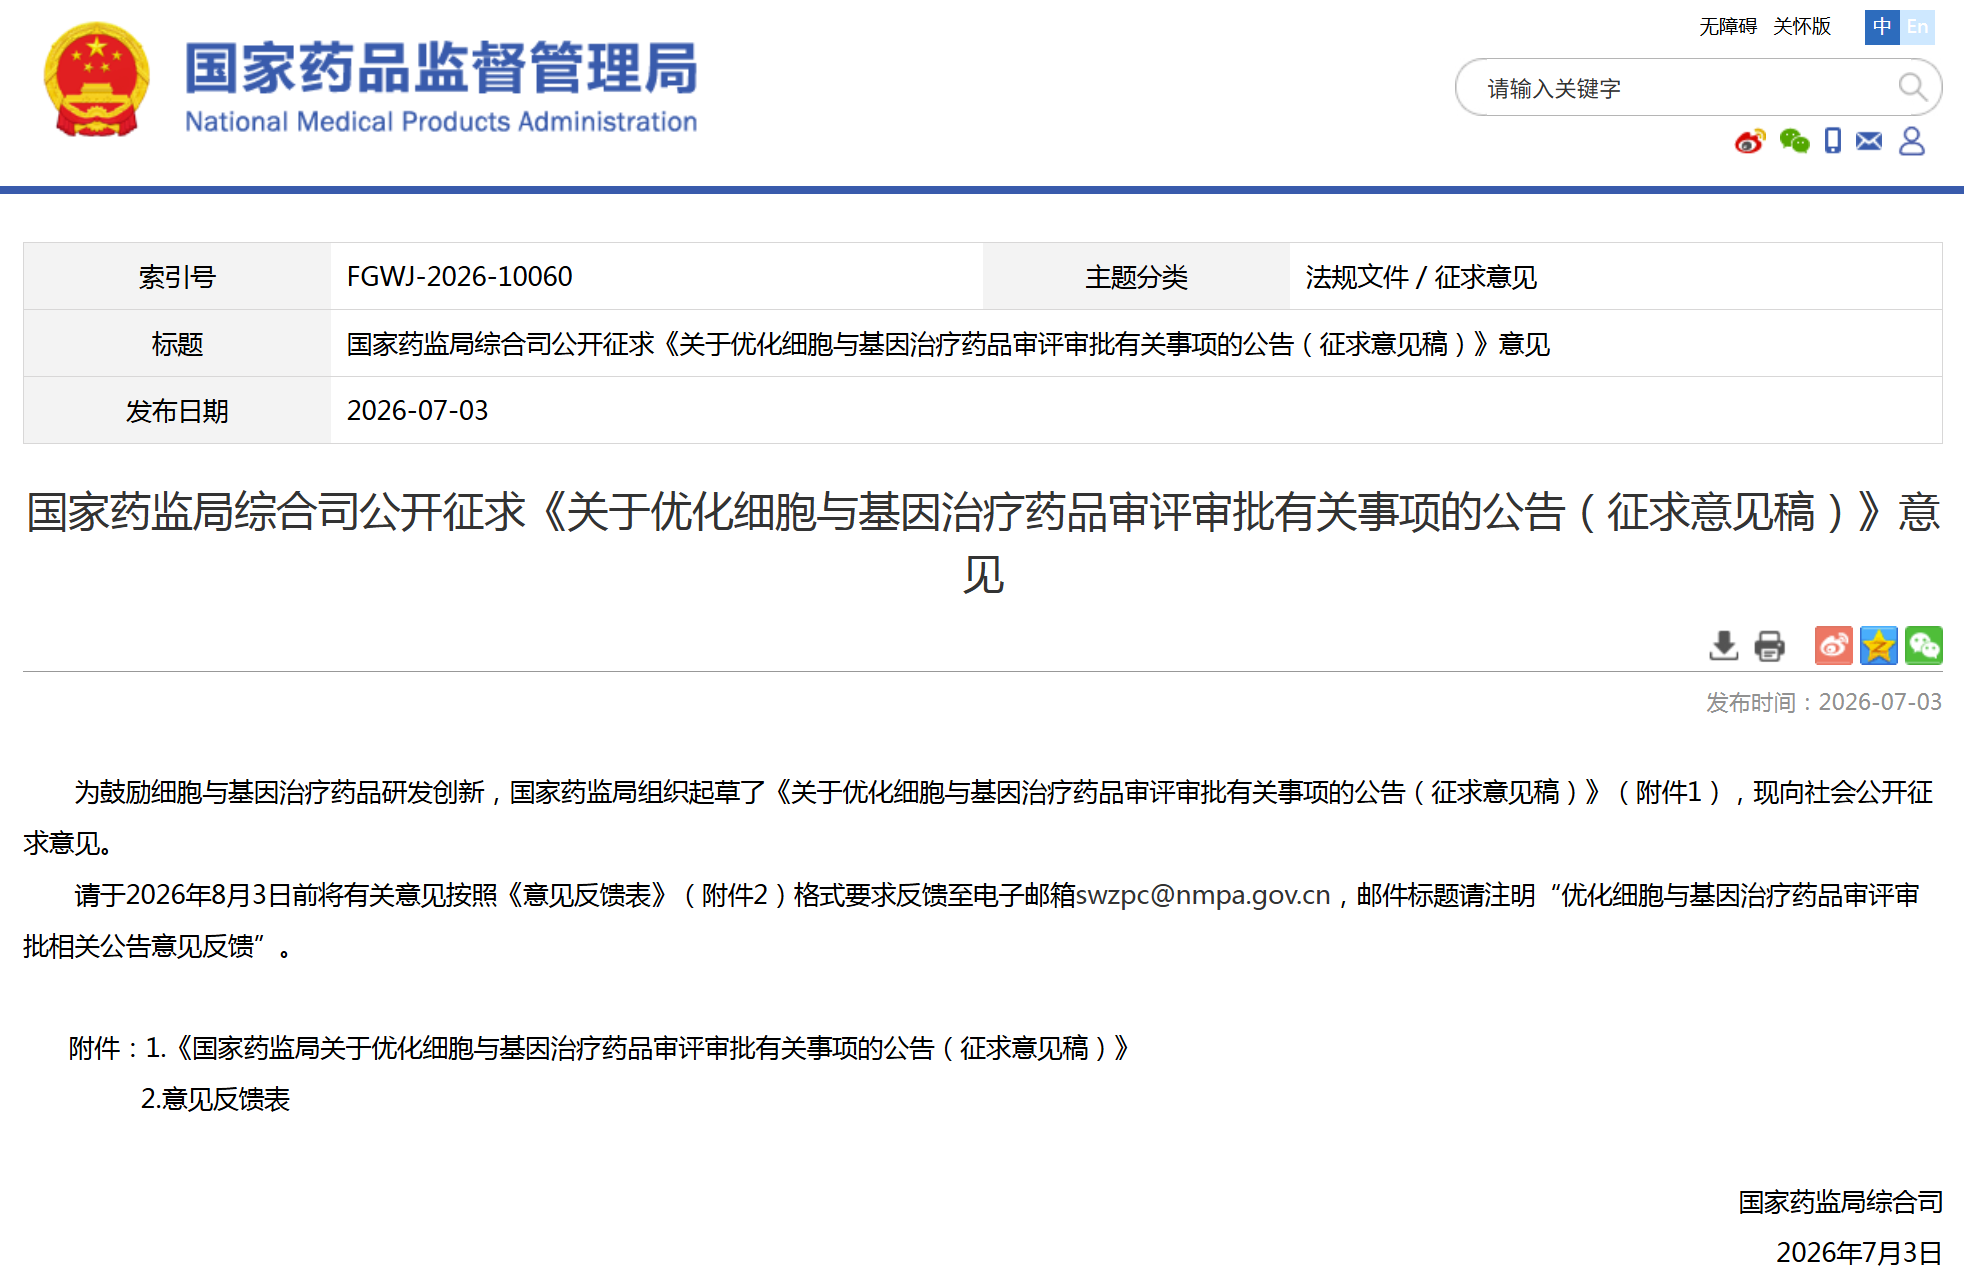Click the search magnifier icon
Screen dimensions: 1964x1280
pos(1912,87)
